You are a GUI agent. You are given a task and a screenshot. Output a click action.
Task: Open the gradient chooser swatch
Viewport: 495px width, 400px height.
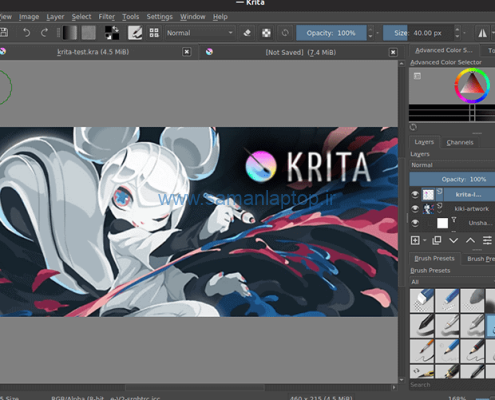[70, 33]
